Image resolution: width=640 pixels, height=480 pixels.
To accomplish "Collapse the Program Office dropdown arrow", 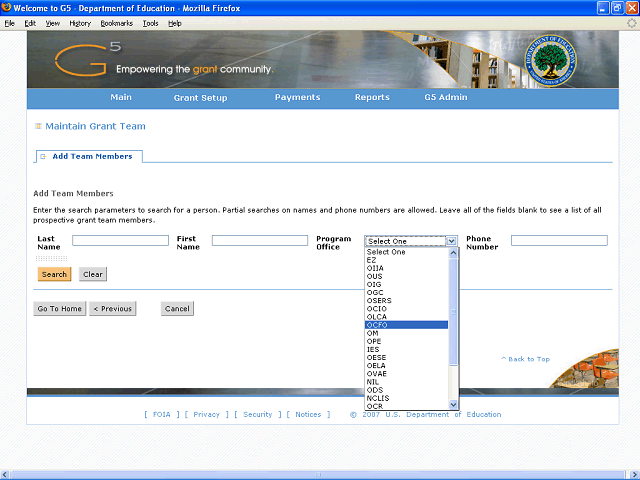I will point(451,241).
